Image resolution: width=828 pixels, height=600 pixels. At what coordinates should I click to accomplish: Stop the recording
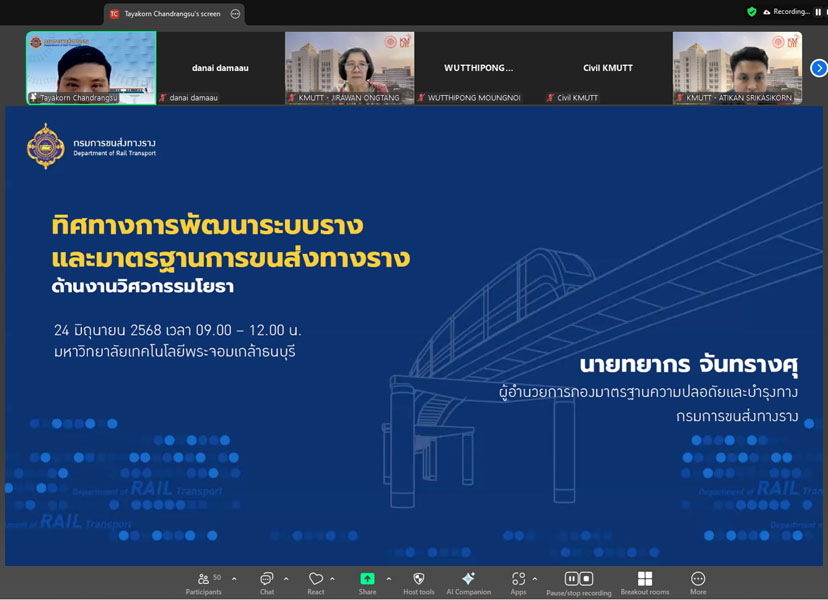pyautogui.click(x=586, y=579)
